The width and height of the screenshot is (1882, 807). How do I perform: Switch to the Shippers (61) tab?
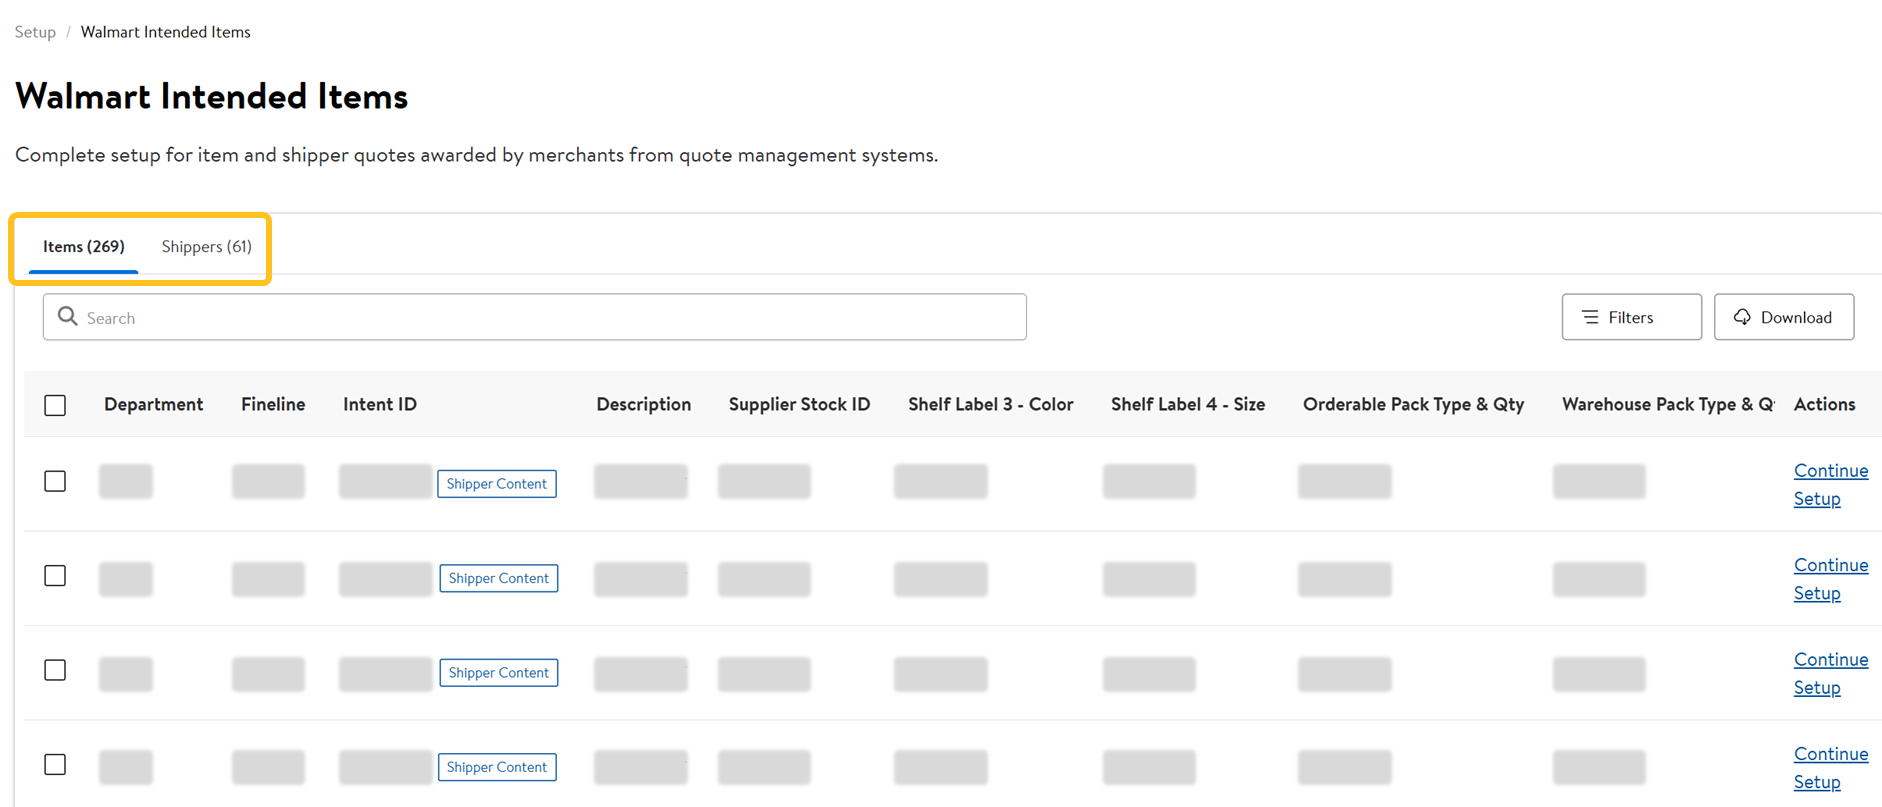206,246
